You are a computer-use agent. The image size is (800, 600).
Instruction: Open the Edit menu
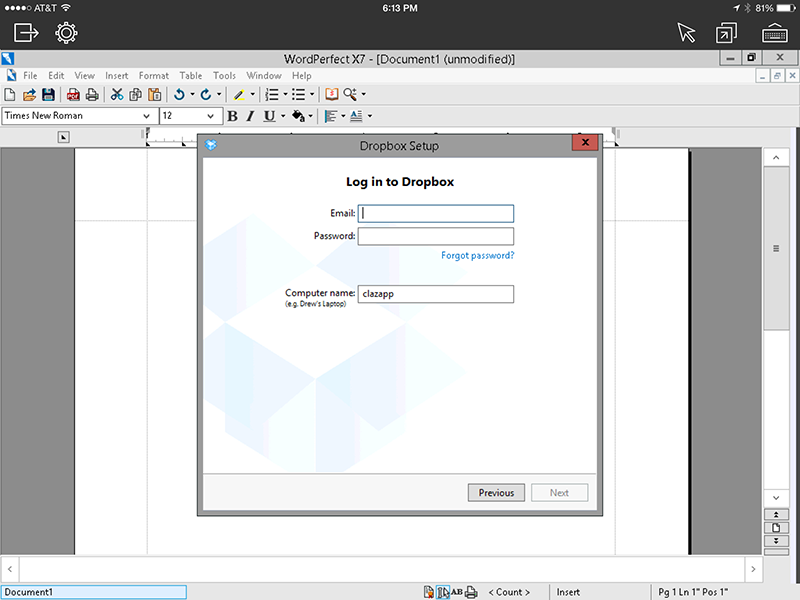click(x=56, y=76)
